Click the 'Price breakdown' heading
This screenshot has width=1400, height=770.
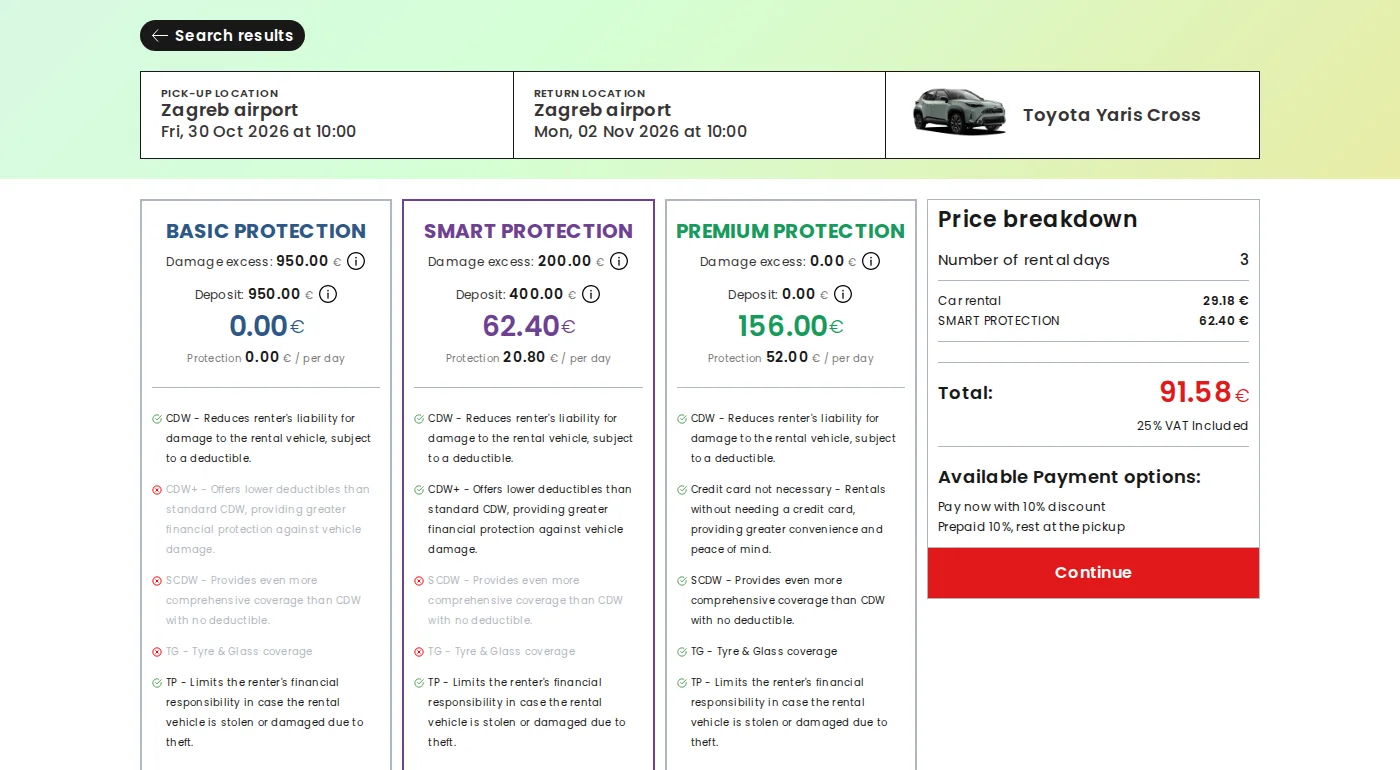pyautogui.click(x=1038, y=219)
